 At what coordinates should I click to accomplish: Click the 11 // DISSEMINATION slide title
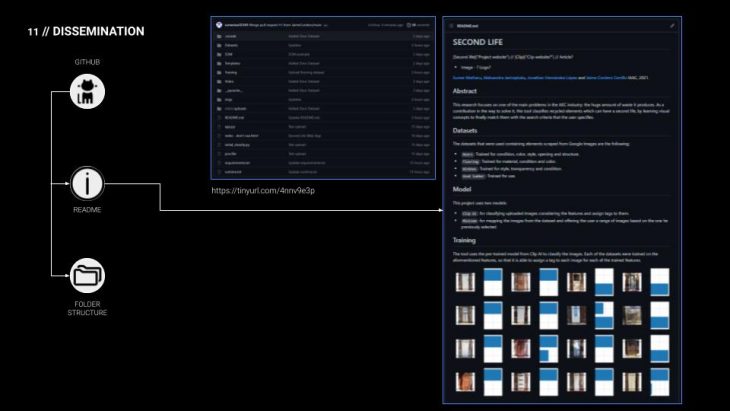pos(86,32)
